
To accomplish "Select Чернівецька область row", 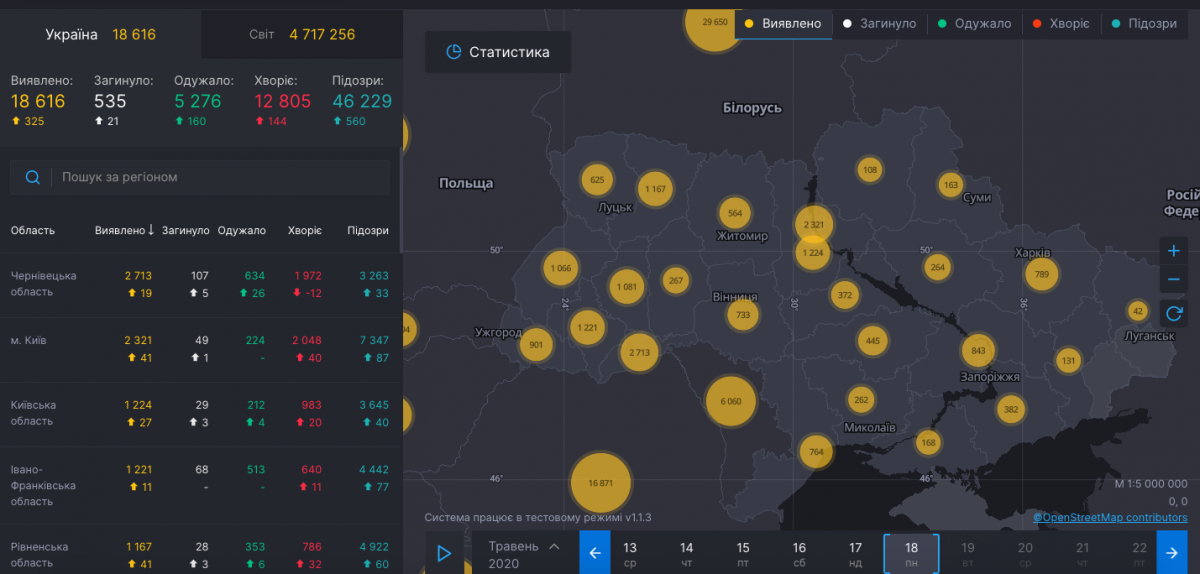I will click(200, 284).
